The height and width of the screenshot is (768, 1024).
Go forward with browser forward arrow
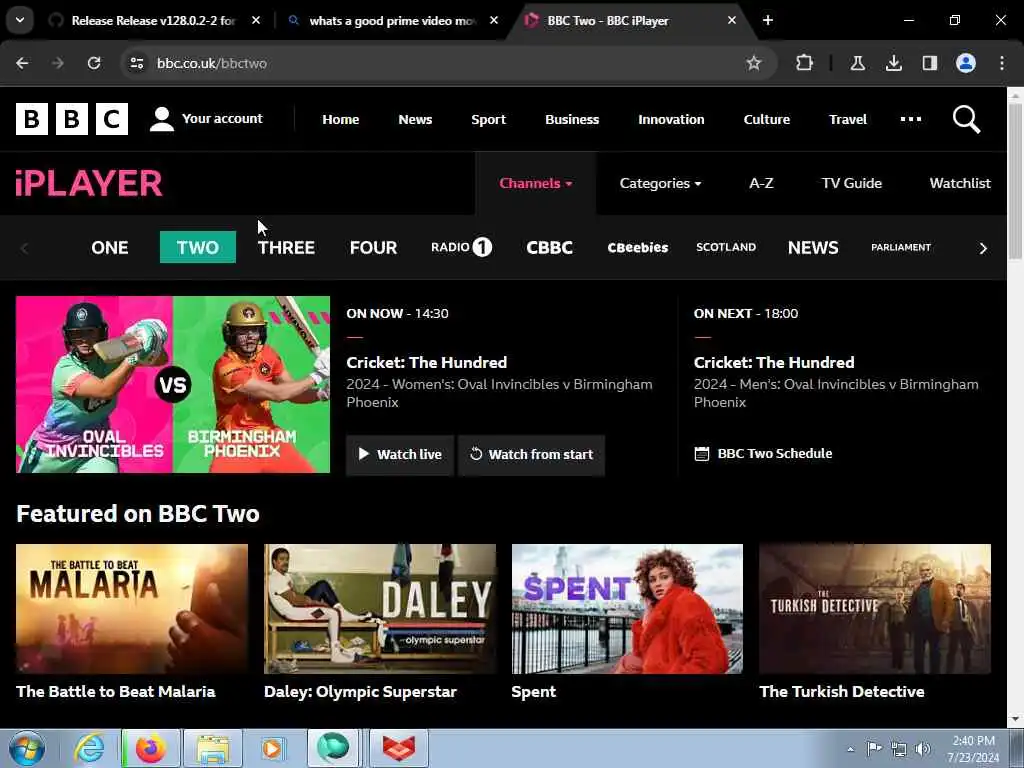point(58,63)
